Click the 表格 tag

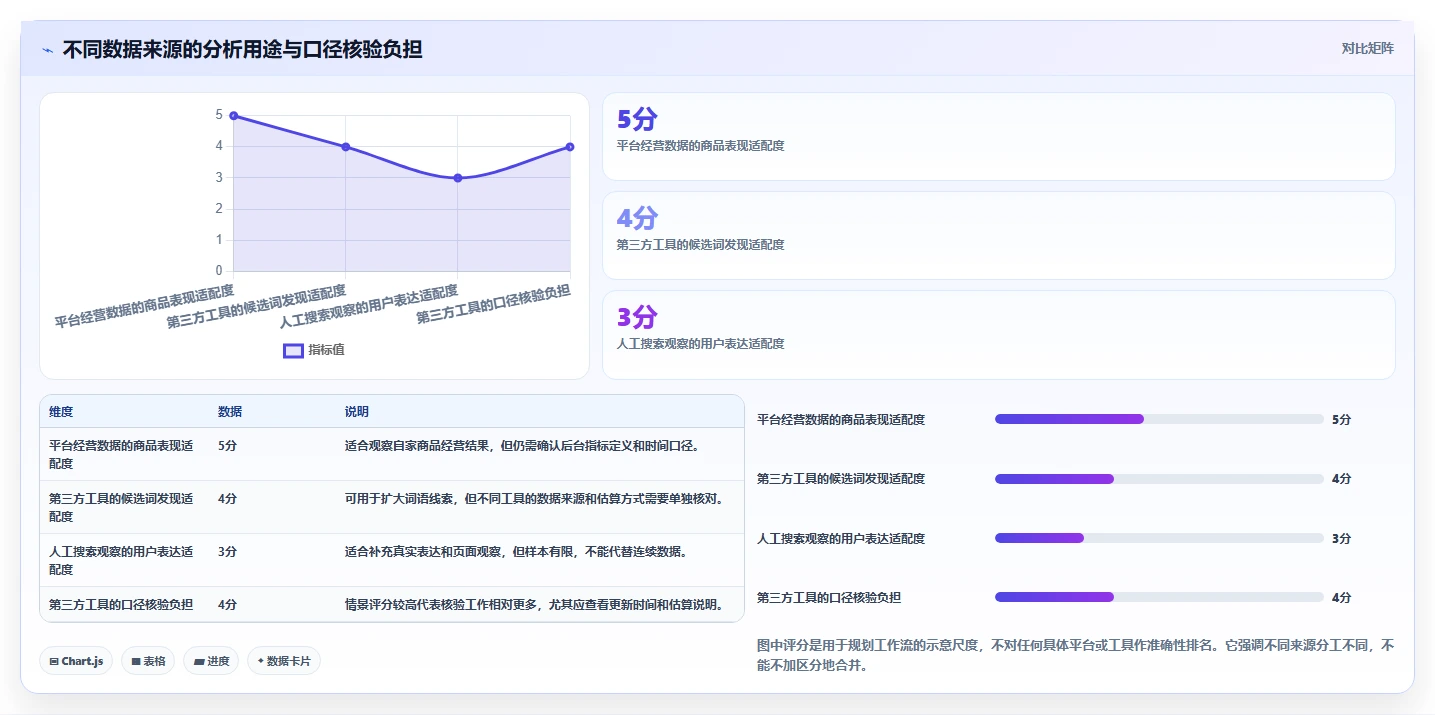[148, 661]
